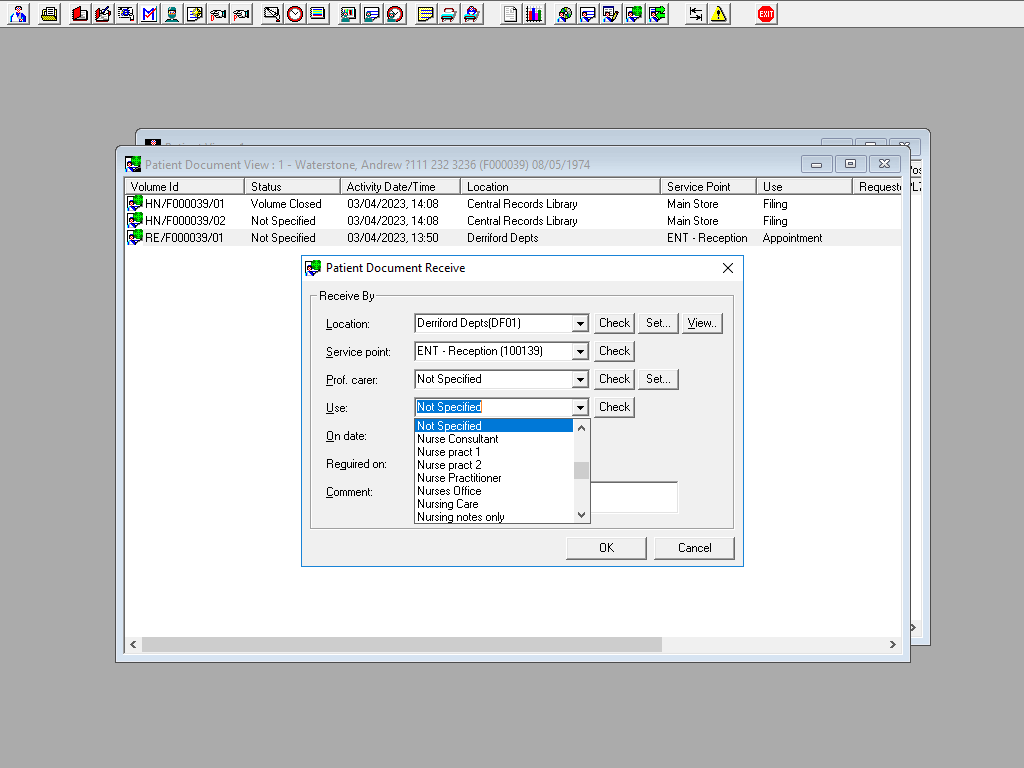
Task: Open the bar chart toolbar icon
Action: pyautogui.click(x=534, y=14)
